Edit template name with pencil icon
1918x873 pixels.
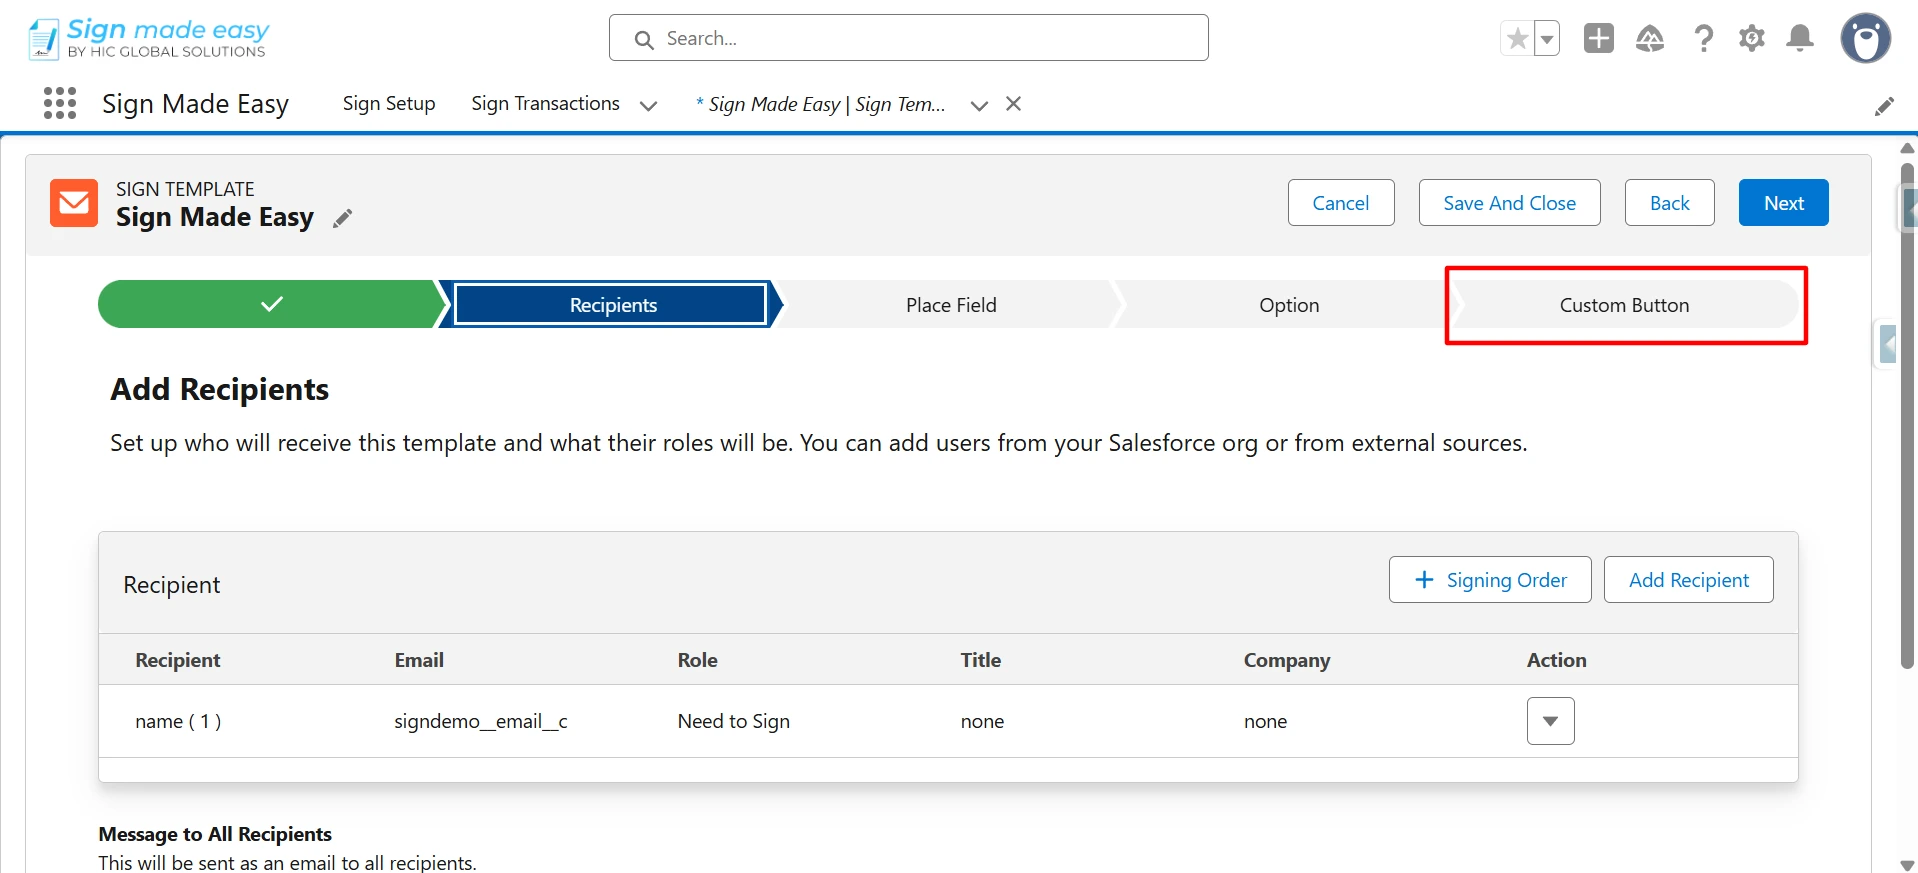[342, 218]
